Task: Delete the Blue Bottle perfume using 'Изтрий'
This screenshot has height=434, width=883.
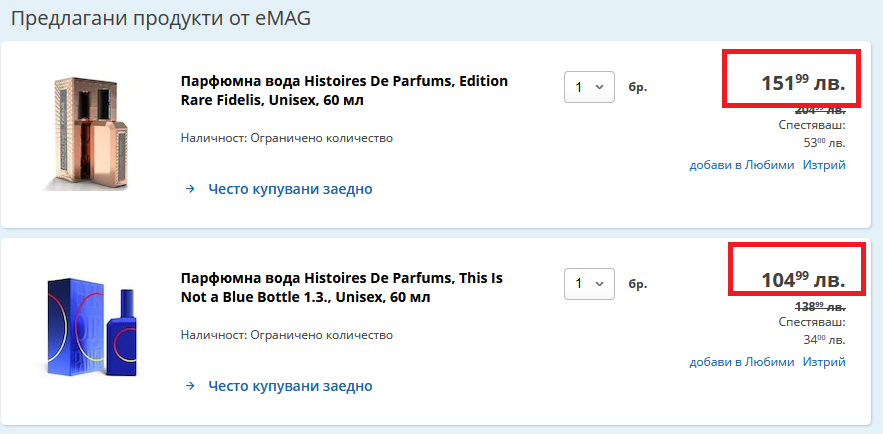Action: [824, 362]
